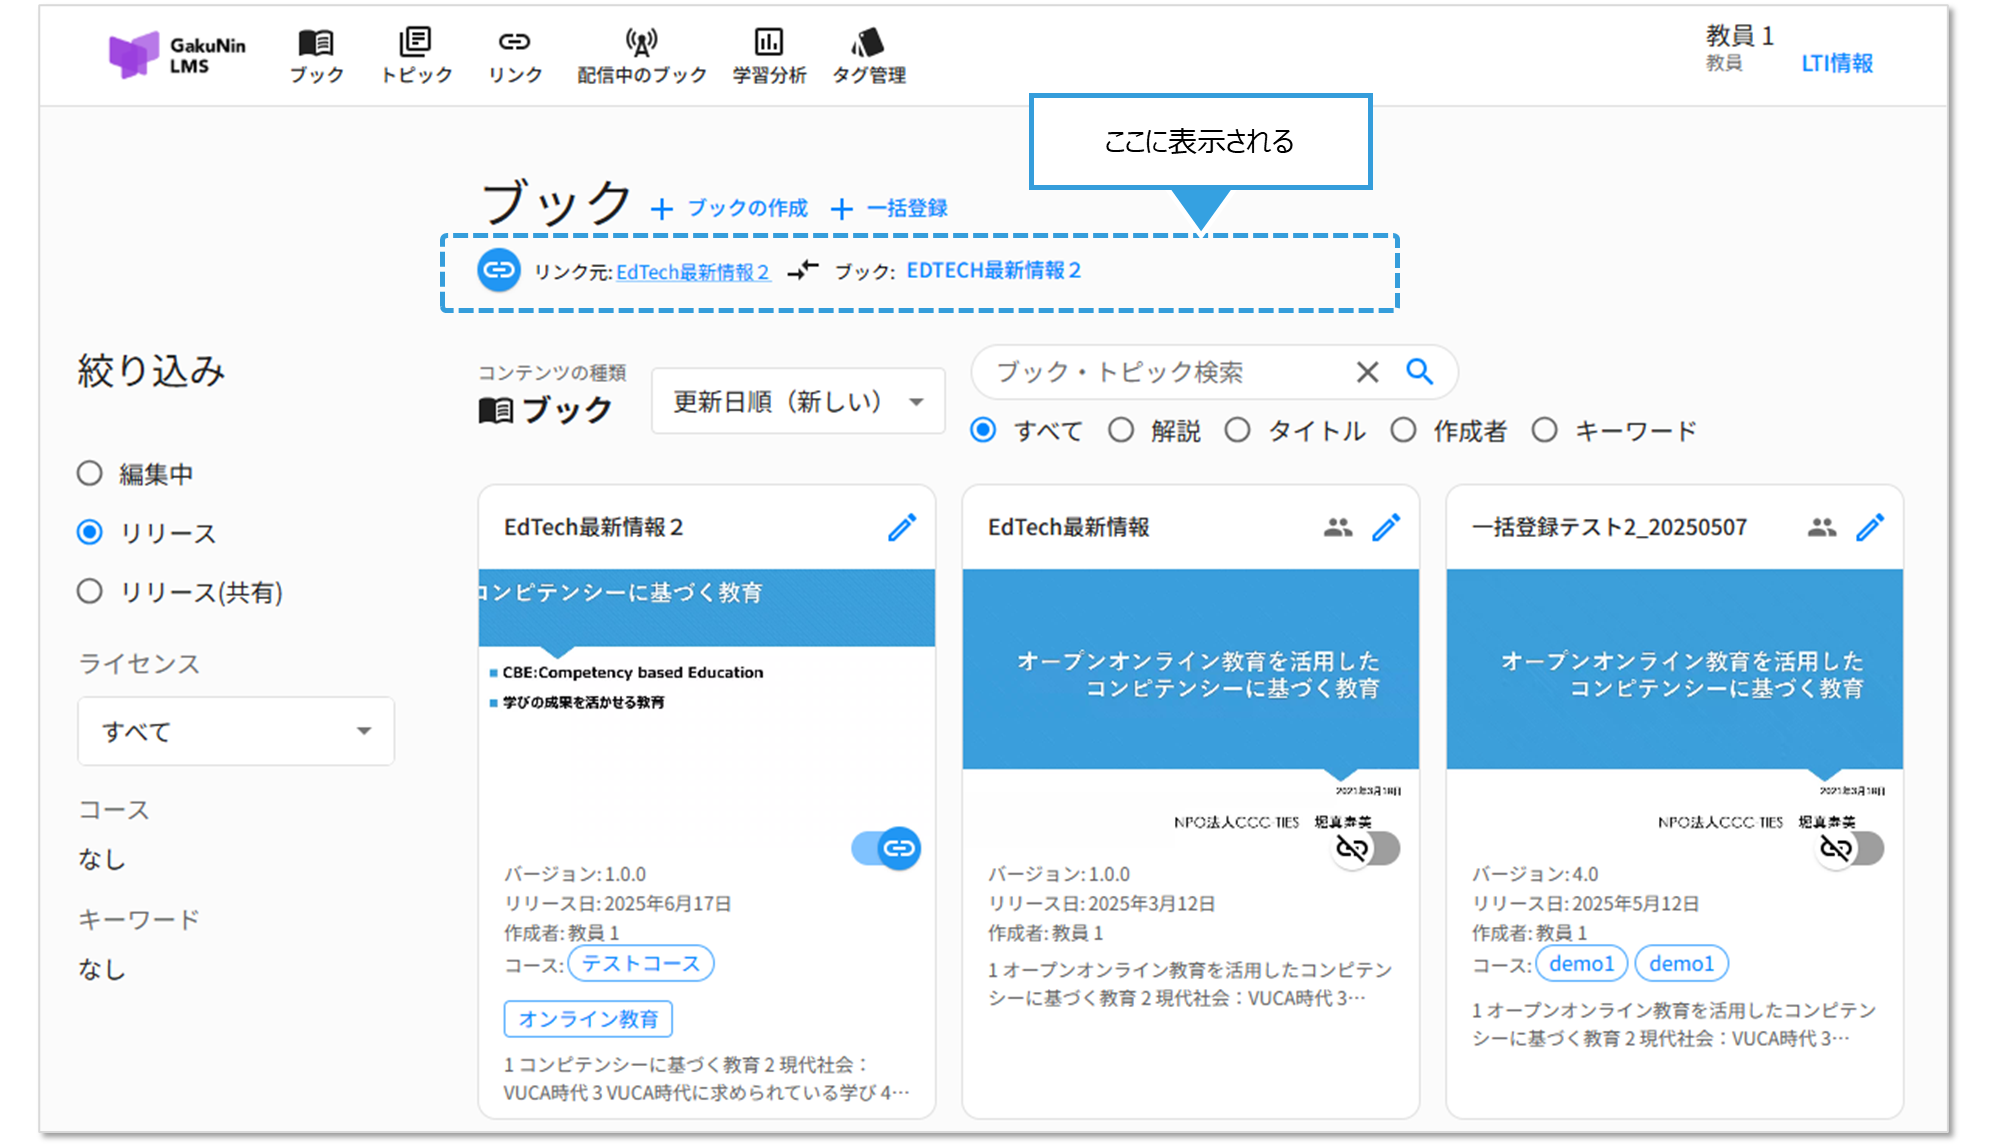Open 学習分析 from top navigation
Image resolution: width=2000 pixels, height=1146 pixels.
(x=769, y=55)
